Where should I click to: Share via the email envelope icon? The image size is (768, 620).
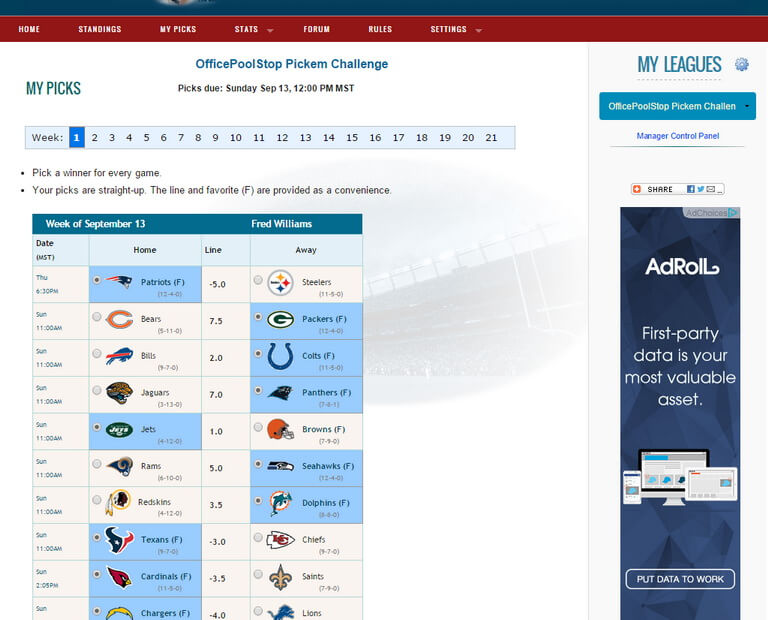click(711, 189)
